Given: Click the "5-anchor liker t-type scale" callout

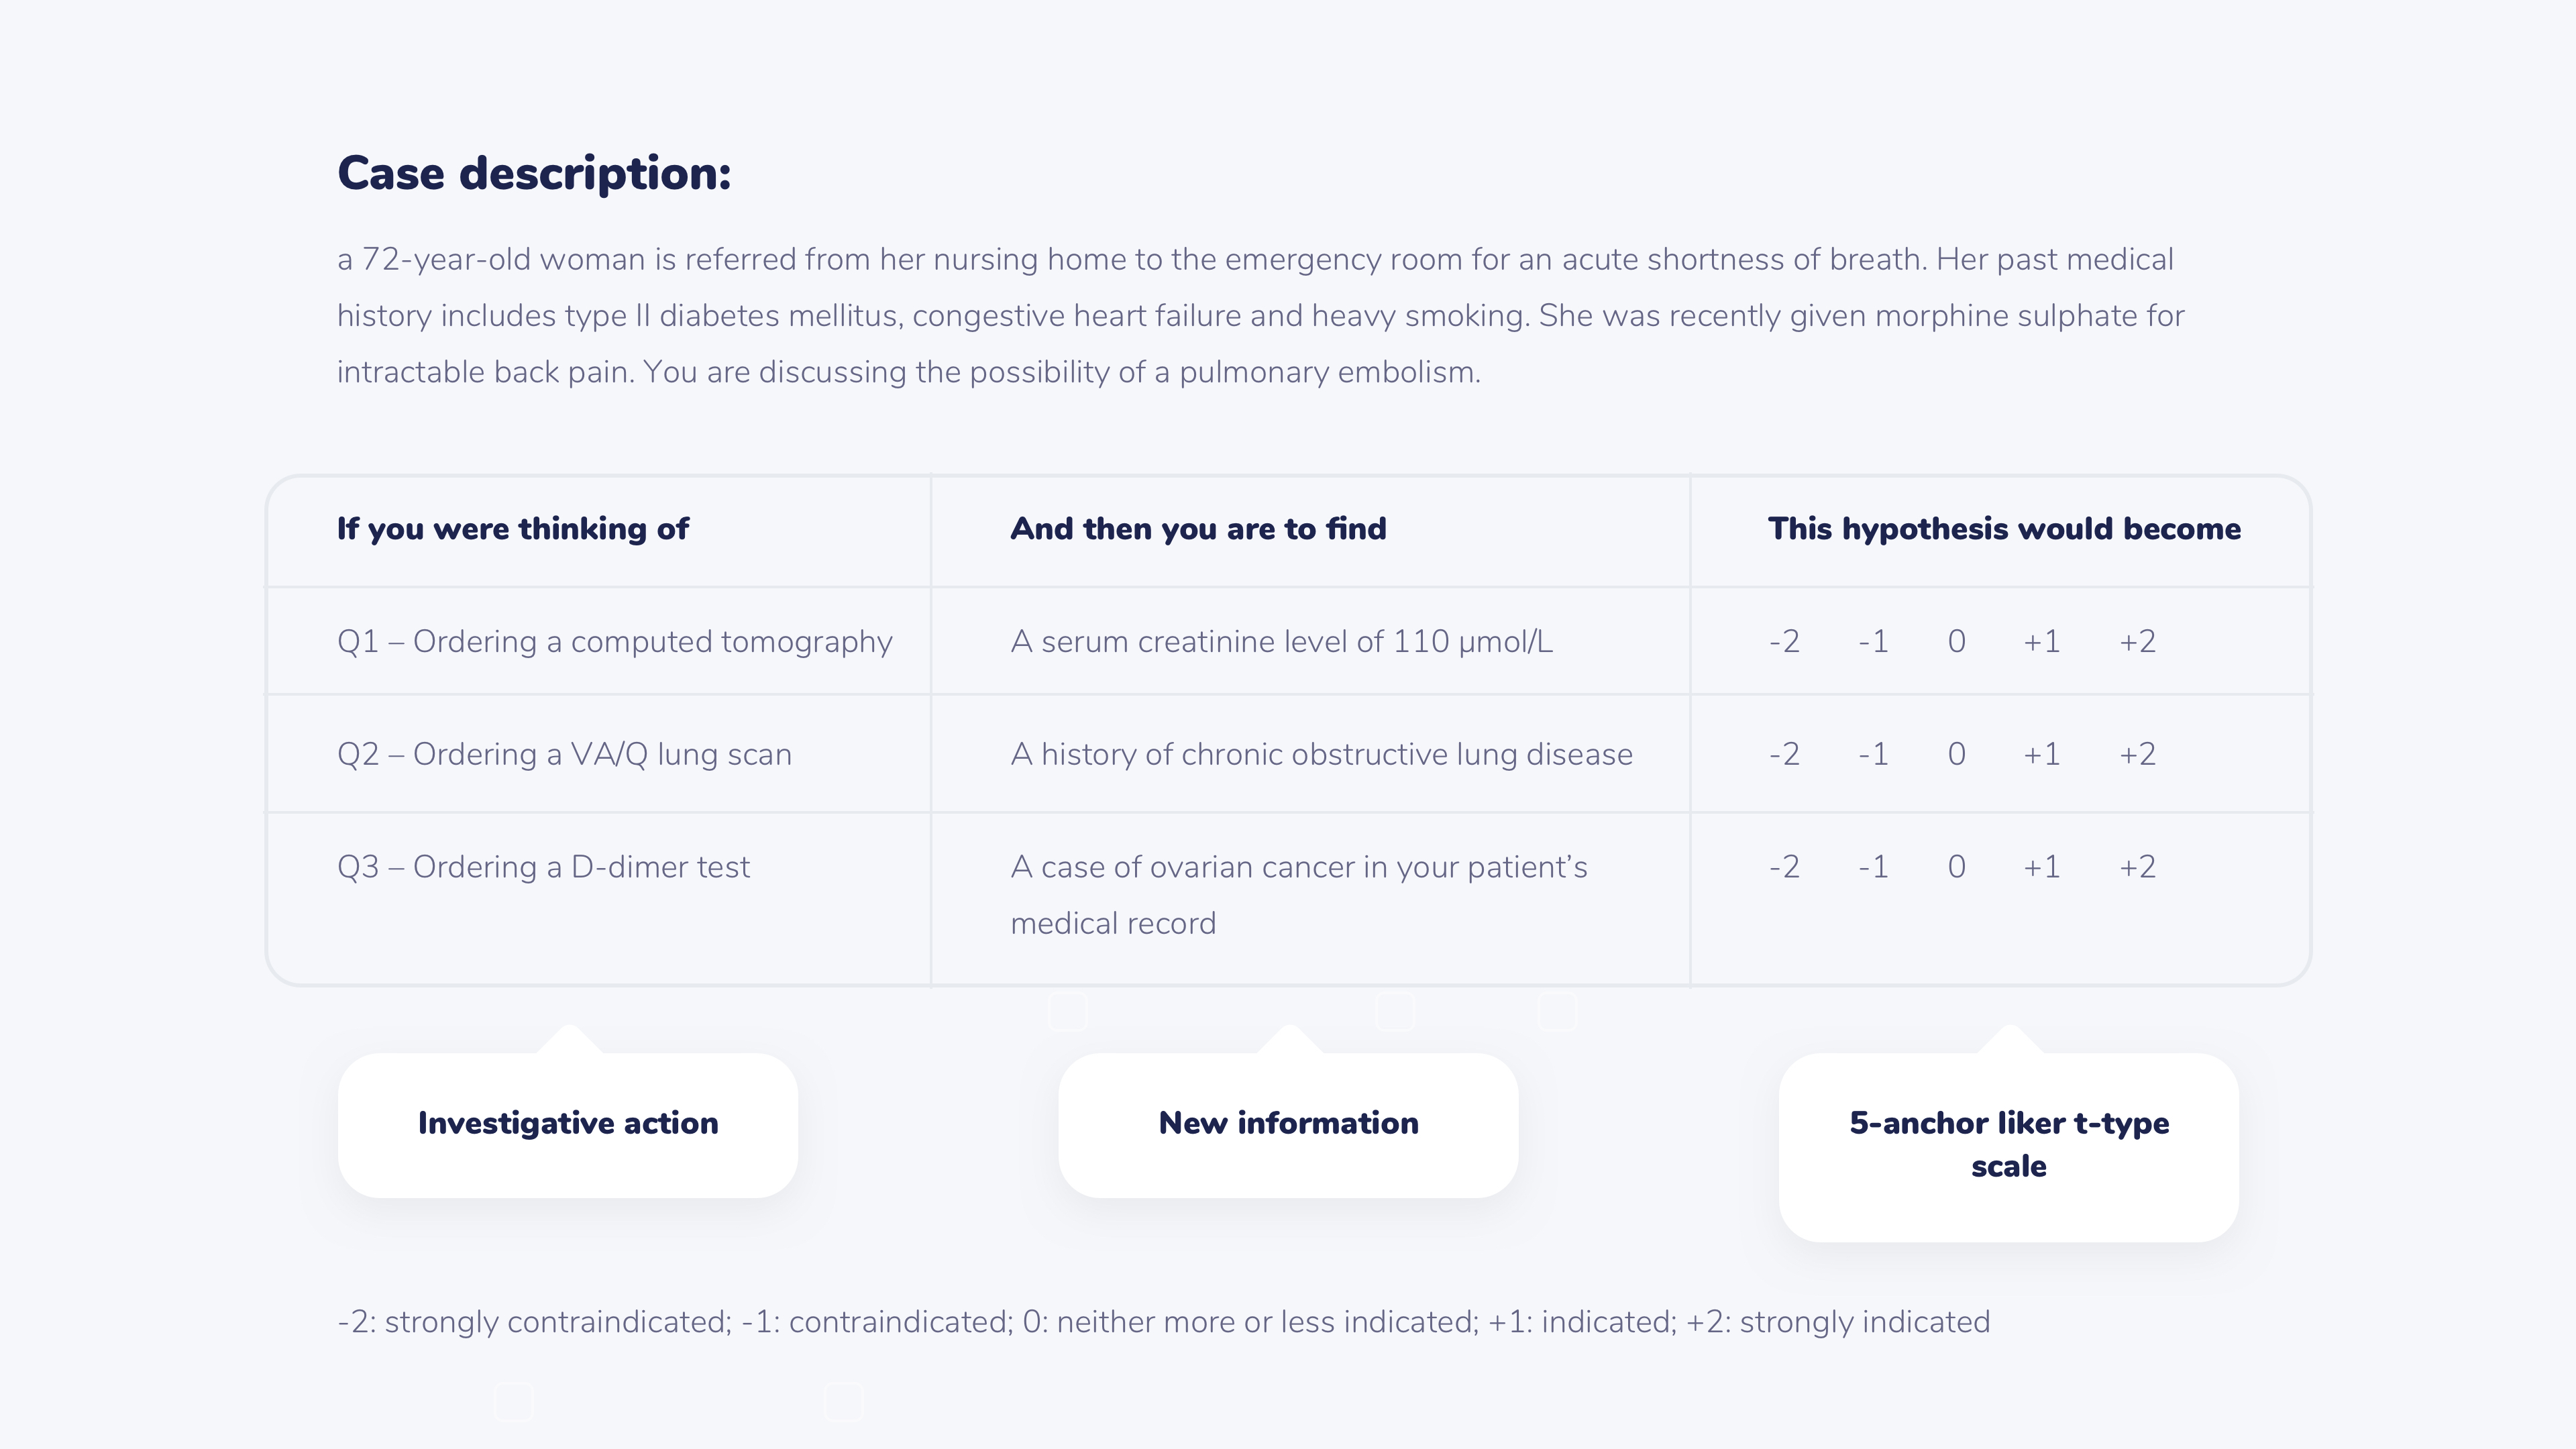Looking at the screenshot, I should [2008, 1144].
